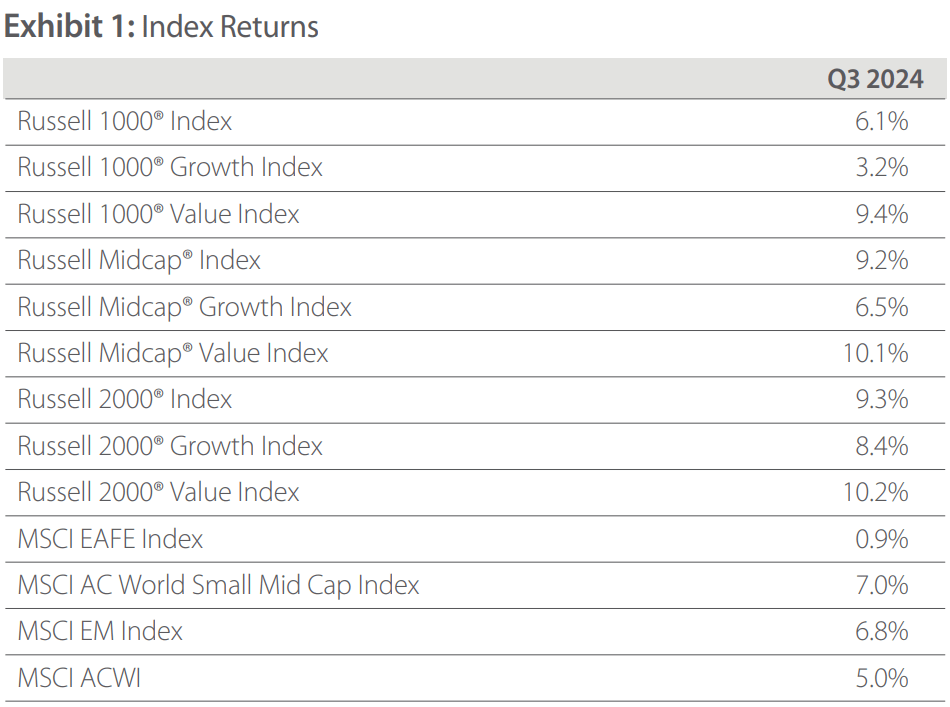Select the MSCI EAFE Index label
The width and height of the screenshot is (950, 707).
coord(110,539)
